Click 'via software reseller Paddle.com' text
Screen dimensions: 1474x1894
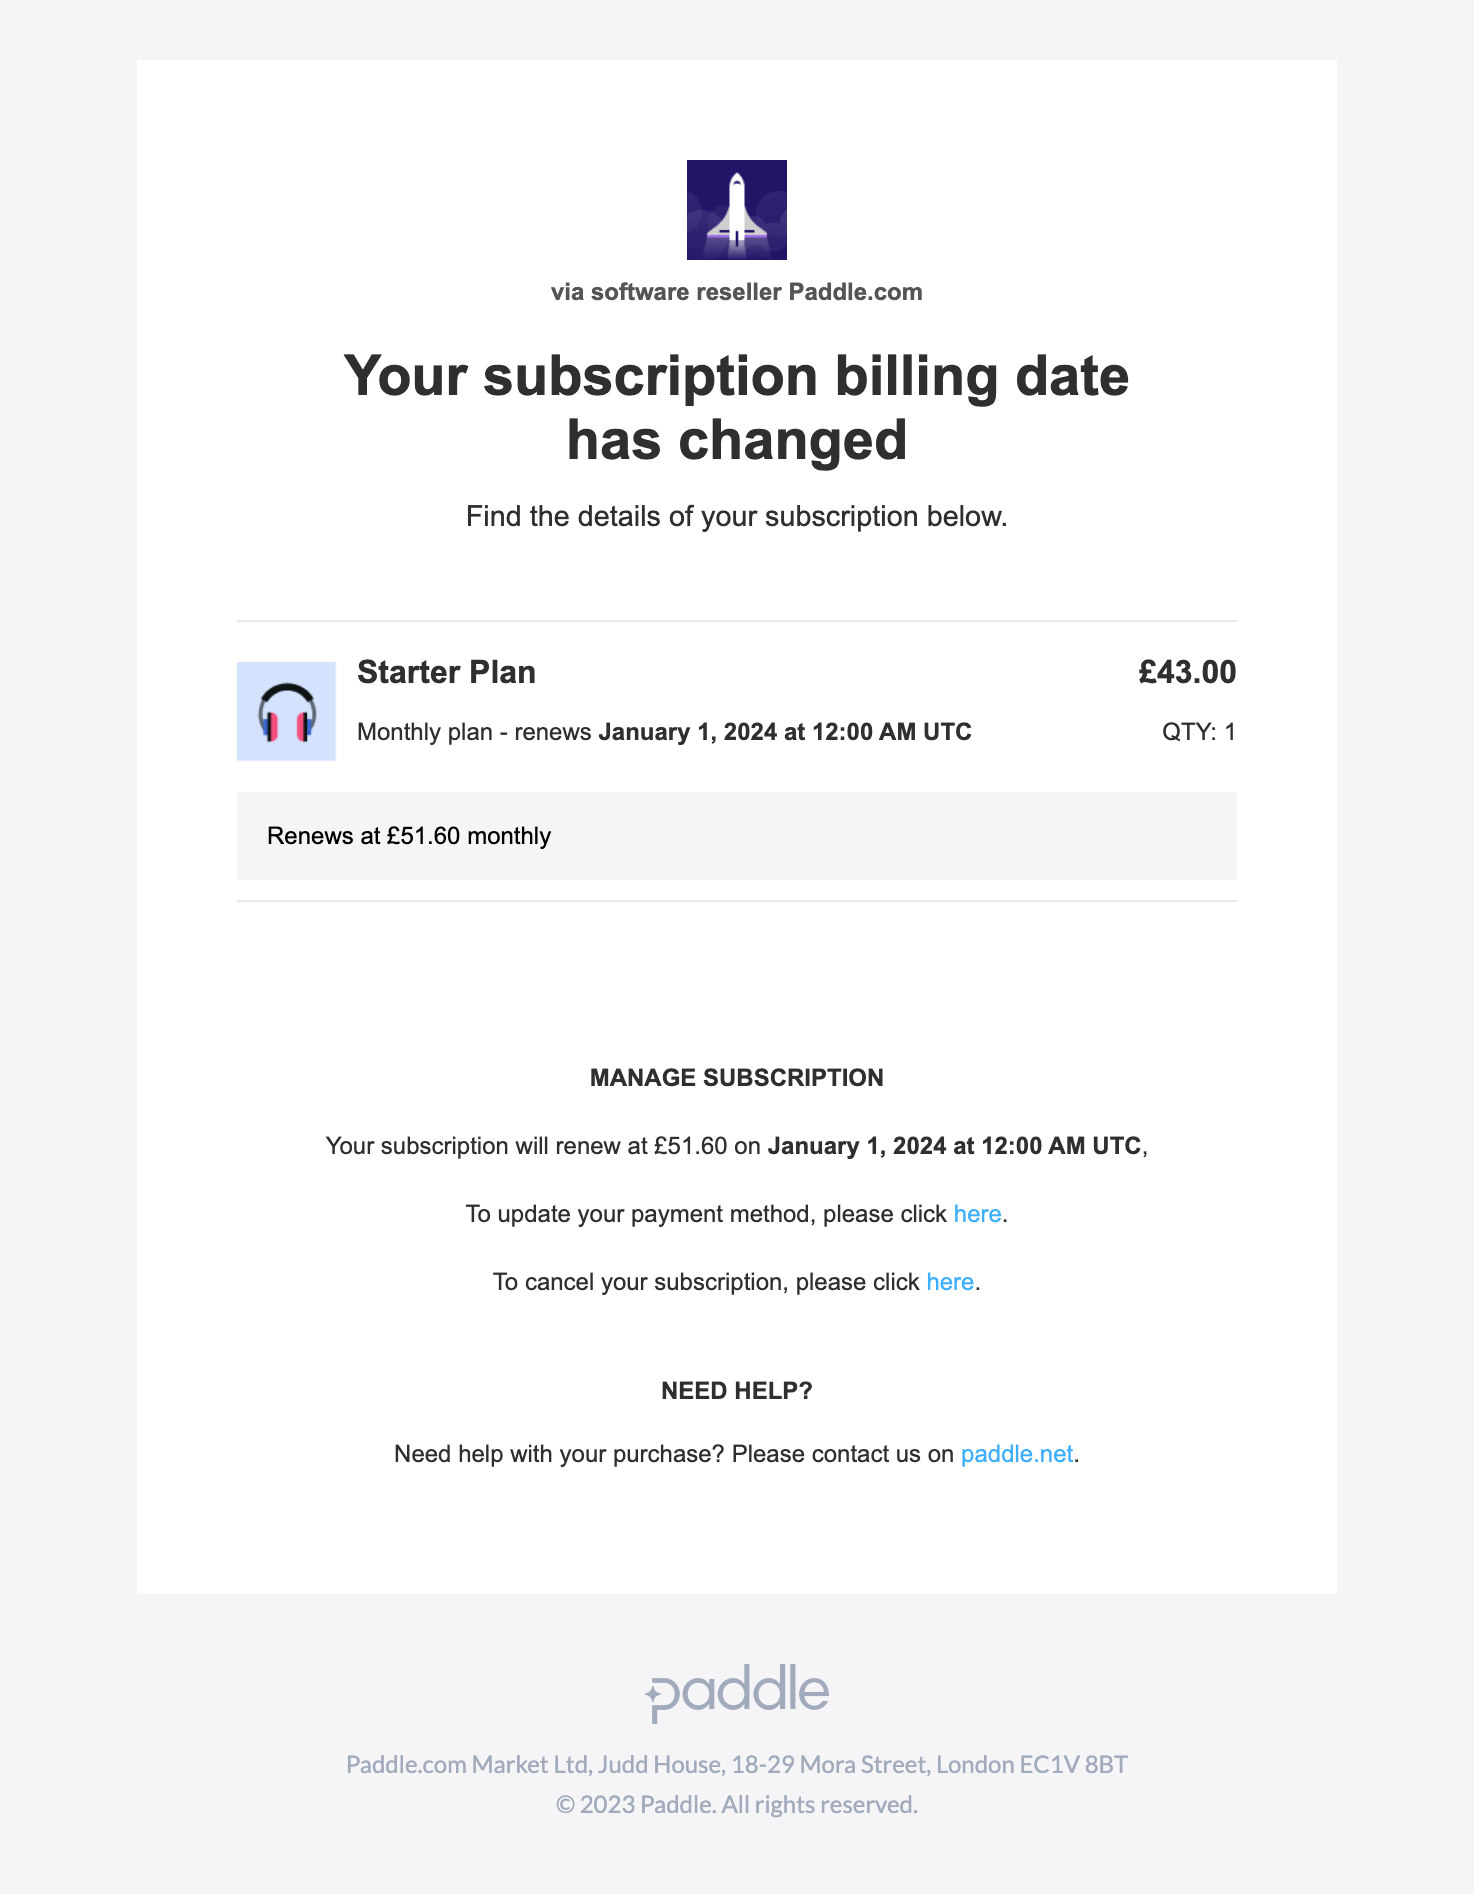point(737,292)
